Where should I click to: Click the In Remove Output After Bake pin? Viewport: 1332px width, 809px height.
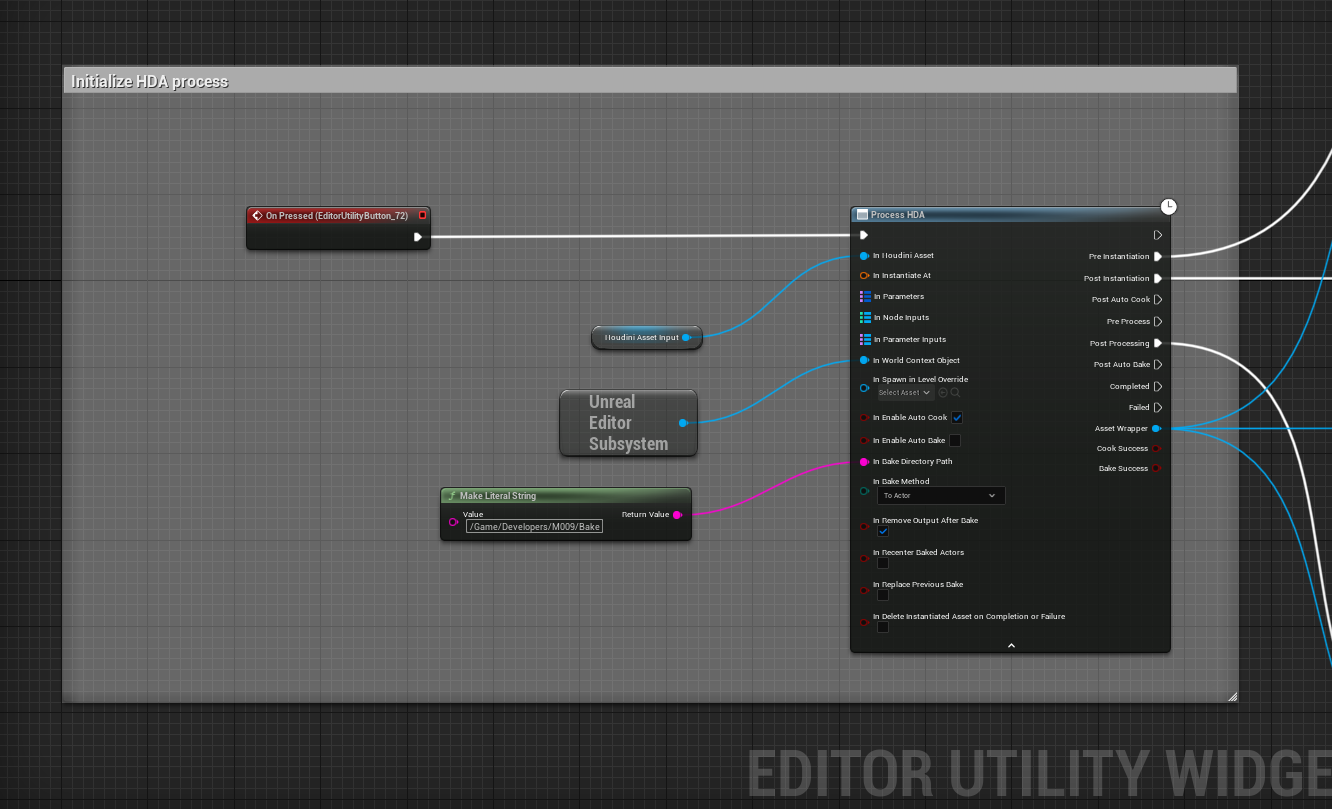pos(864,526)
